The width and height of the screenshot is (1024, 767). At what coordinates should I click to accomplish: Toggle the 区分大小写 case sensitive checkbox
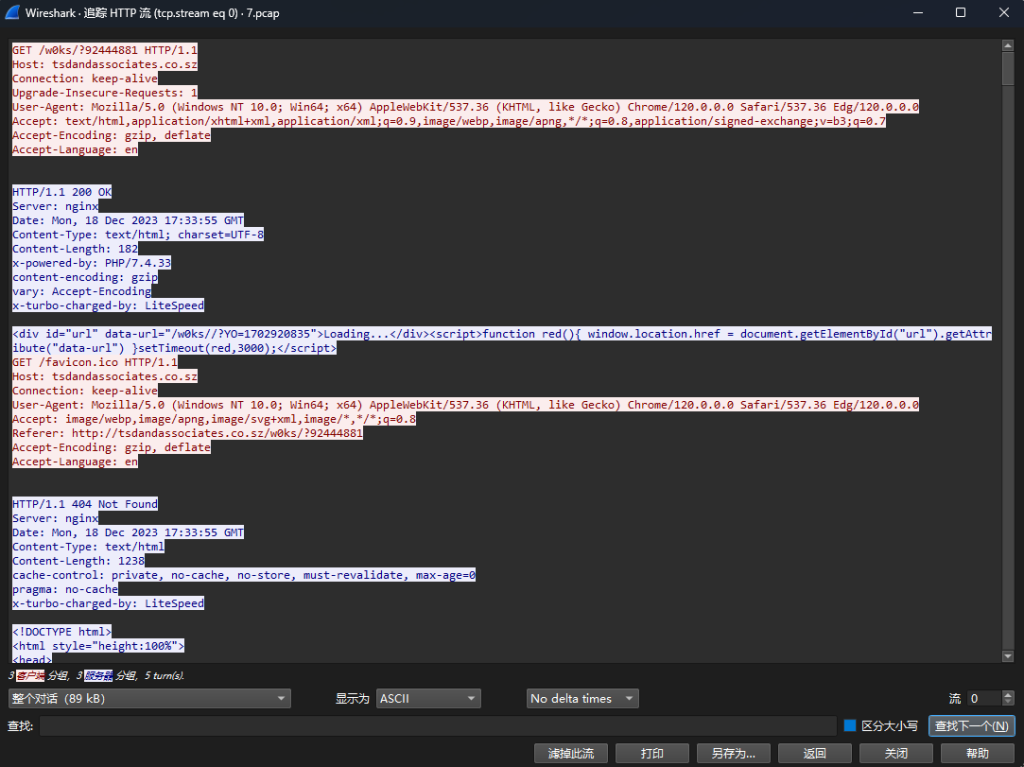click(x=850, y=726)
